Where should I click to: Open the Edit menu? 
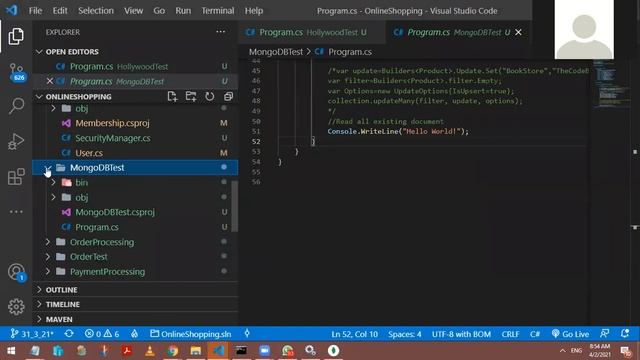(x=60, y=11)
